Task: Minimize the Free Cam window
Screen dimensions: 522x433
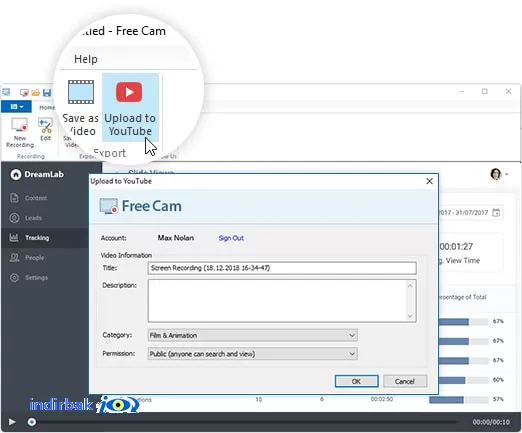Action: pos(461,91)
